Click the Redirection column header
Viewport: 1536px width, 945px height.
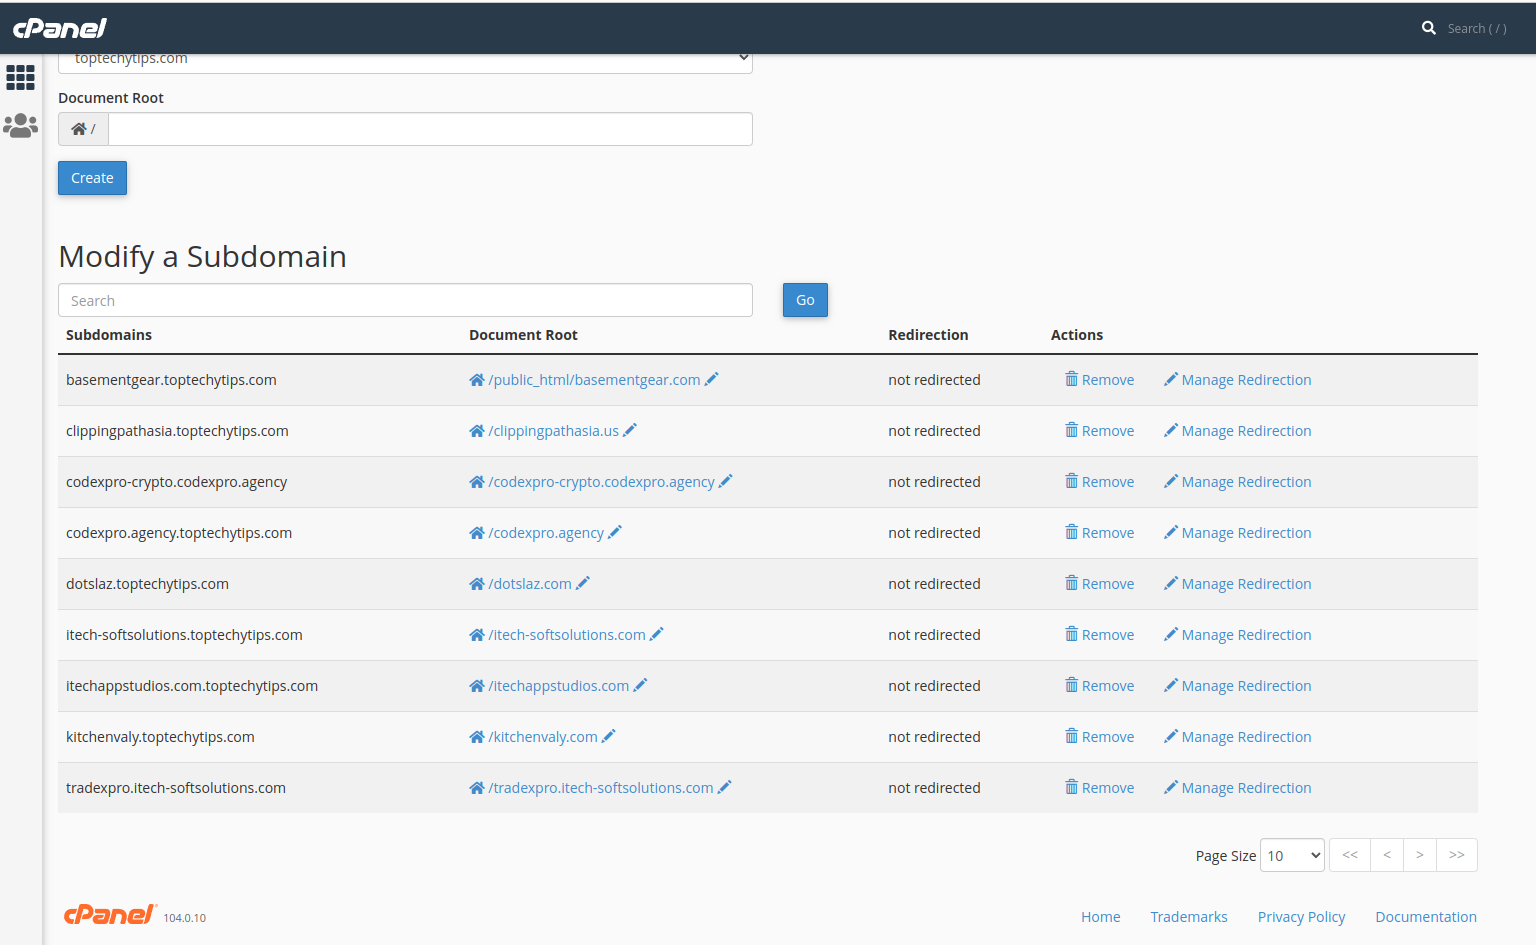coord(928,335)
